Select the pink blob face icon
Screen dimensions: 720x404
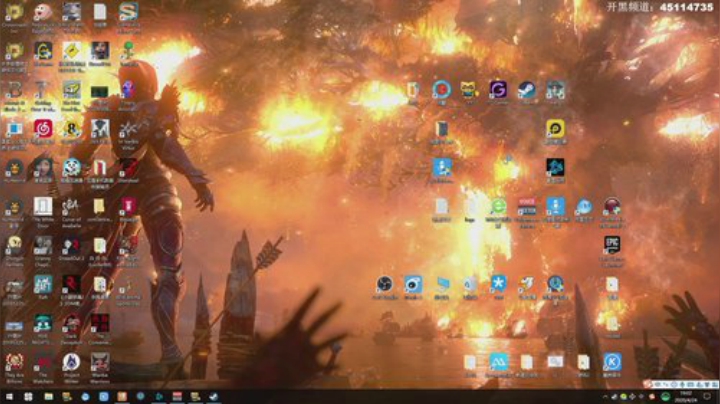43,12
